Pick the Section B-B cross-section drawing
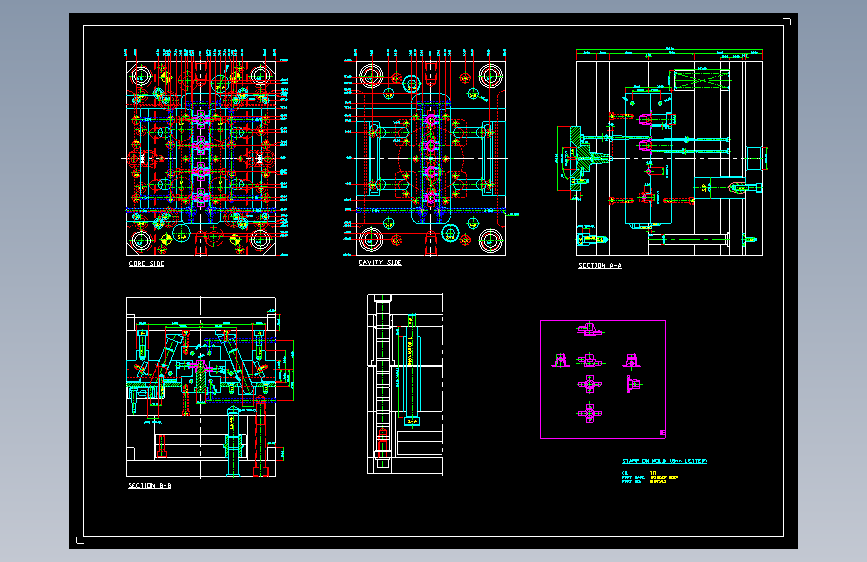This screenshot has width=867, height=562. (x=209, y=387)
